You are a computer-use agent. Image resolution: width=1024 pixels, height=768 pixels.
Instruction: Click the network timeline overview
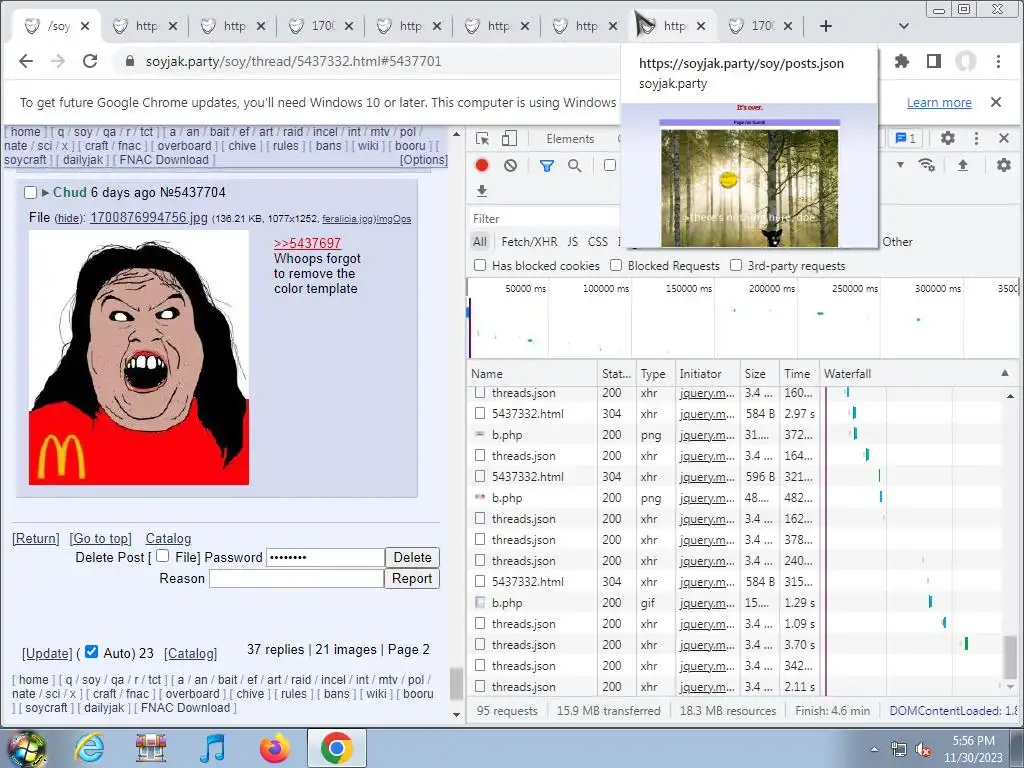(743, 317)
